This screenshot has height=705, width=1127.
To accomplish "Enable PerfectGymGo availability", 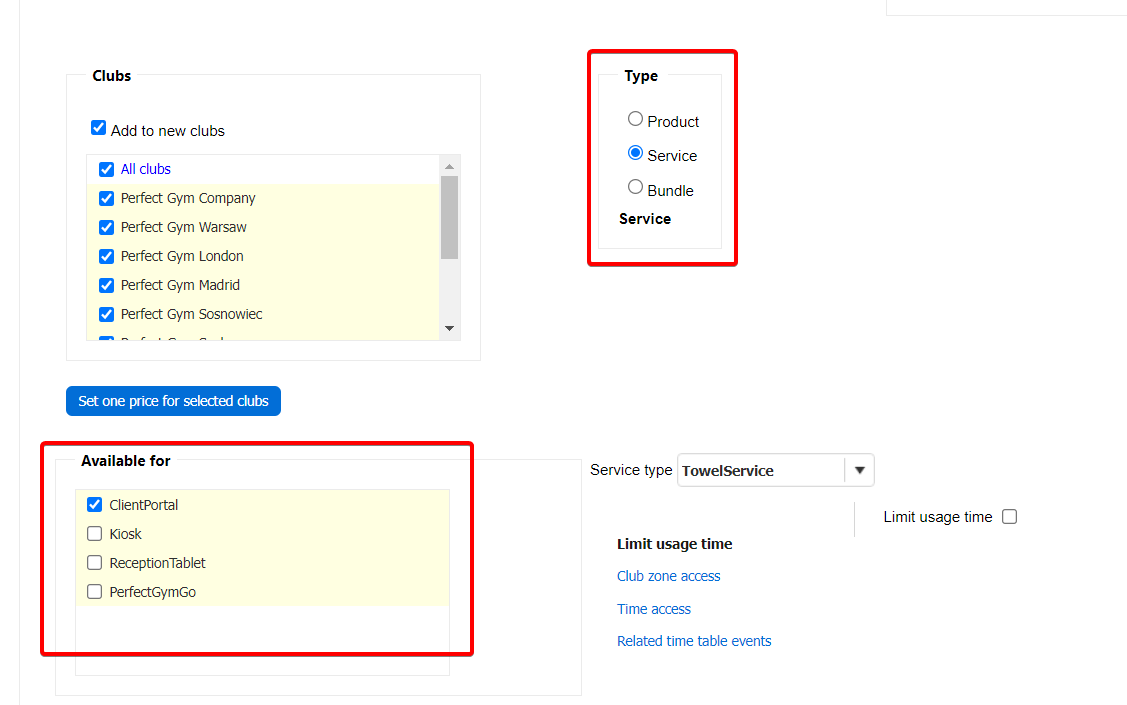I will click(95, 592).
